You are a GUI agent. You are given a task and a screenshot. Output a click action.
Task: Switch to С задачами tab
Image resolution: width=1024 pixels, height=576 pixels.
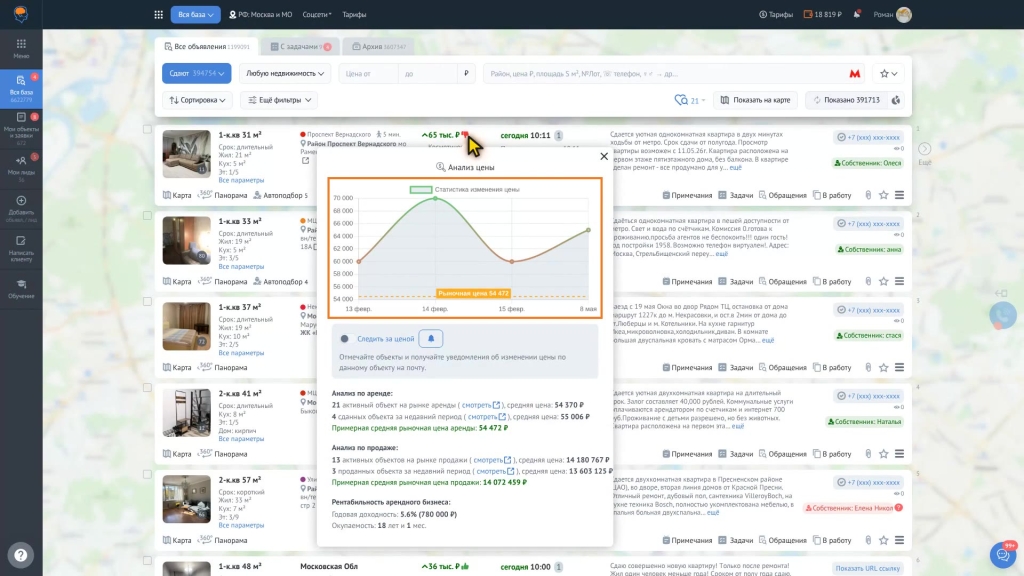(x=300, y=46)
